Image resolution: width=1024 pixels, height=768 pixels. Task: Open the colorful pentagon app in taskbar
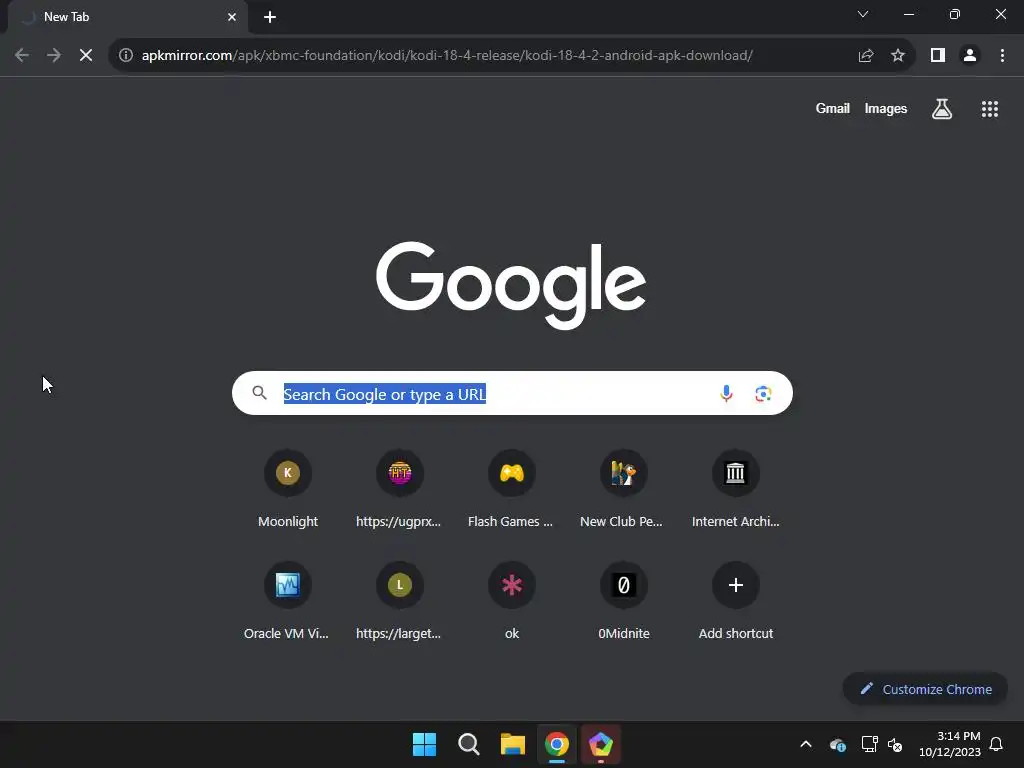[601, 744]
